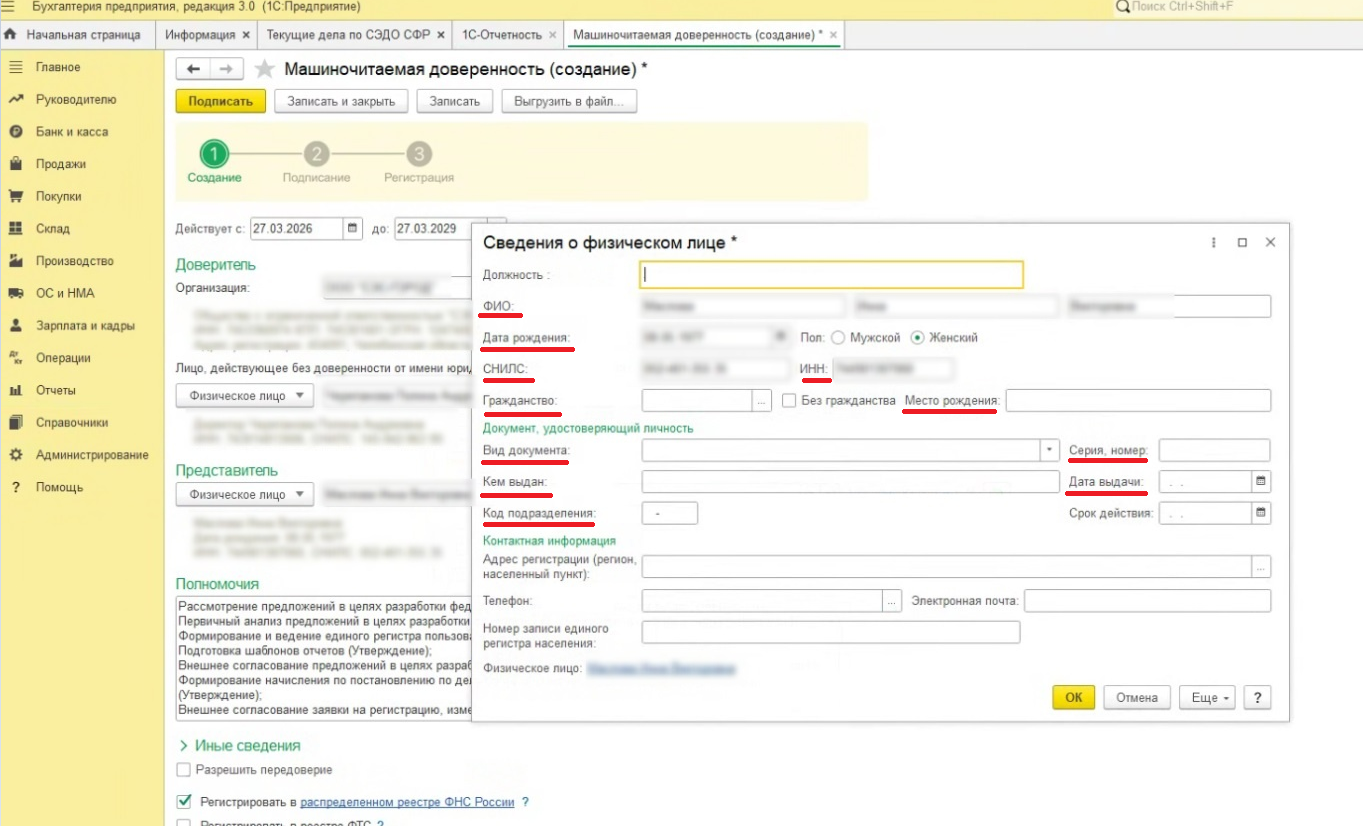This screenshot has width=1363, height=826.
Task: Open calendar for Действует с date
Action: point(352,228)
